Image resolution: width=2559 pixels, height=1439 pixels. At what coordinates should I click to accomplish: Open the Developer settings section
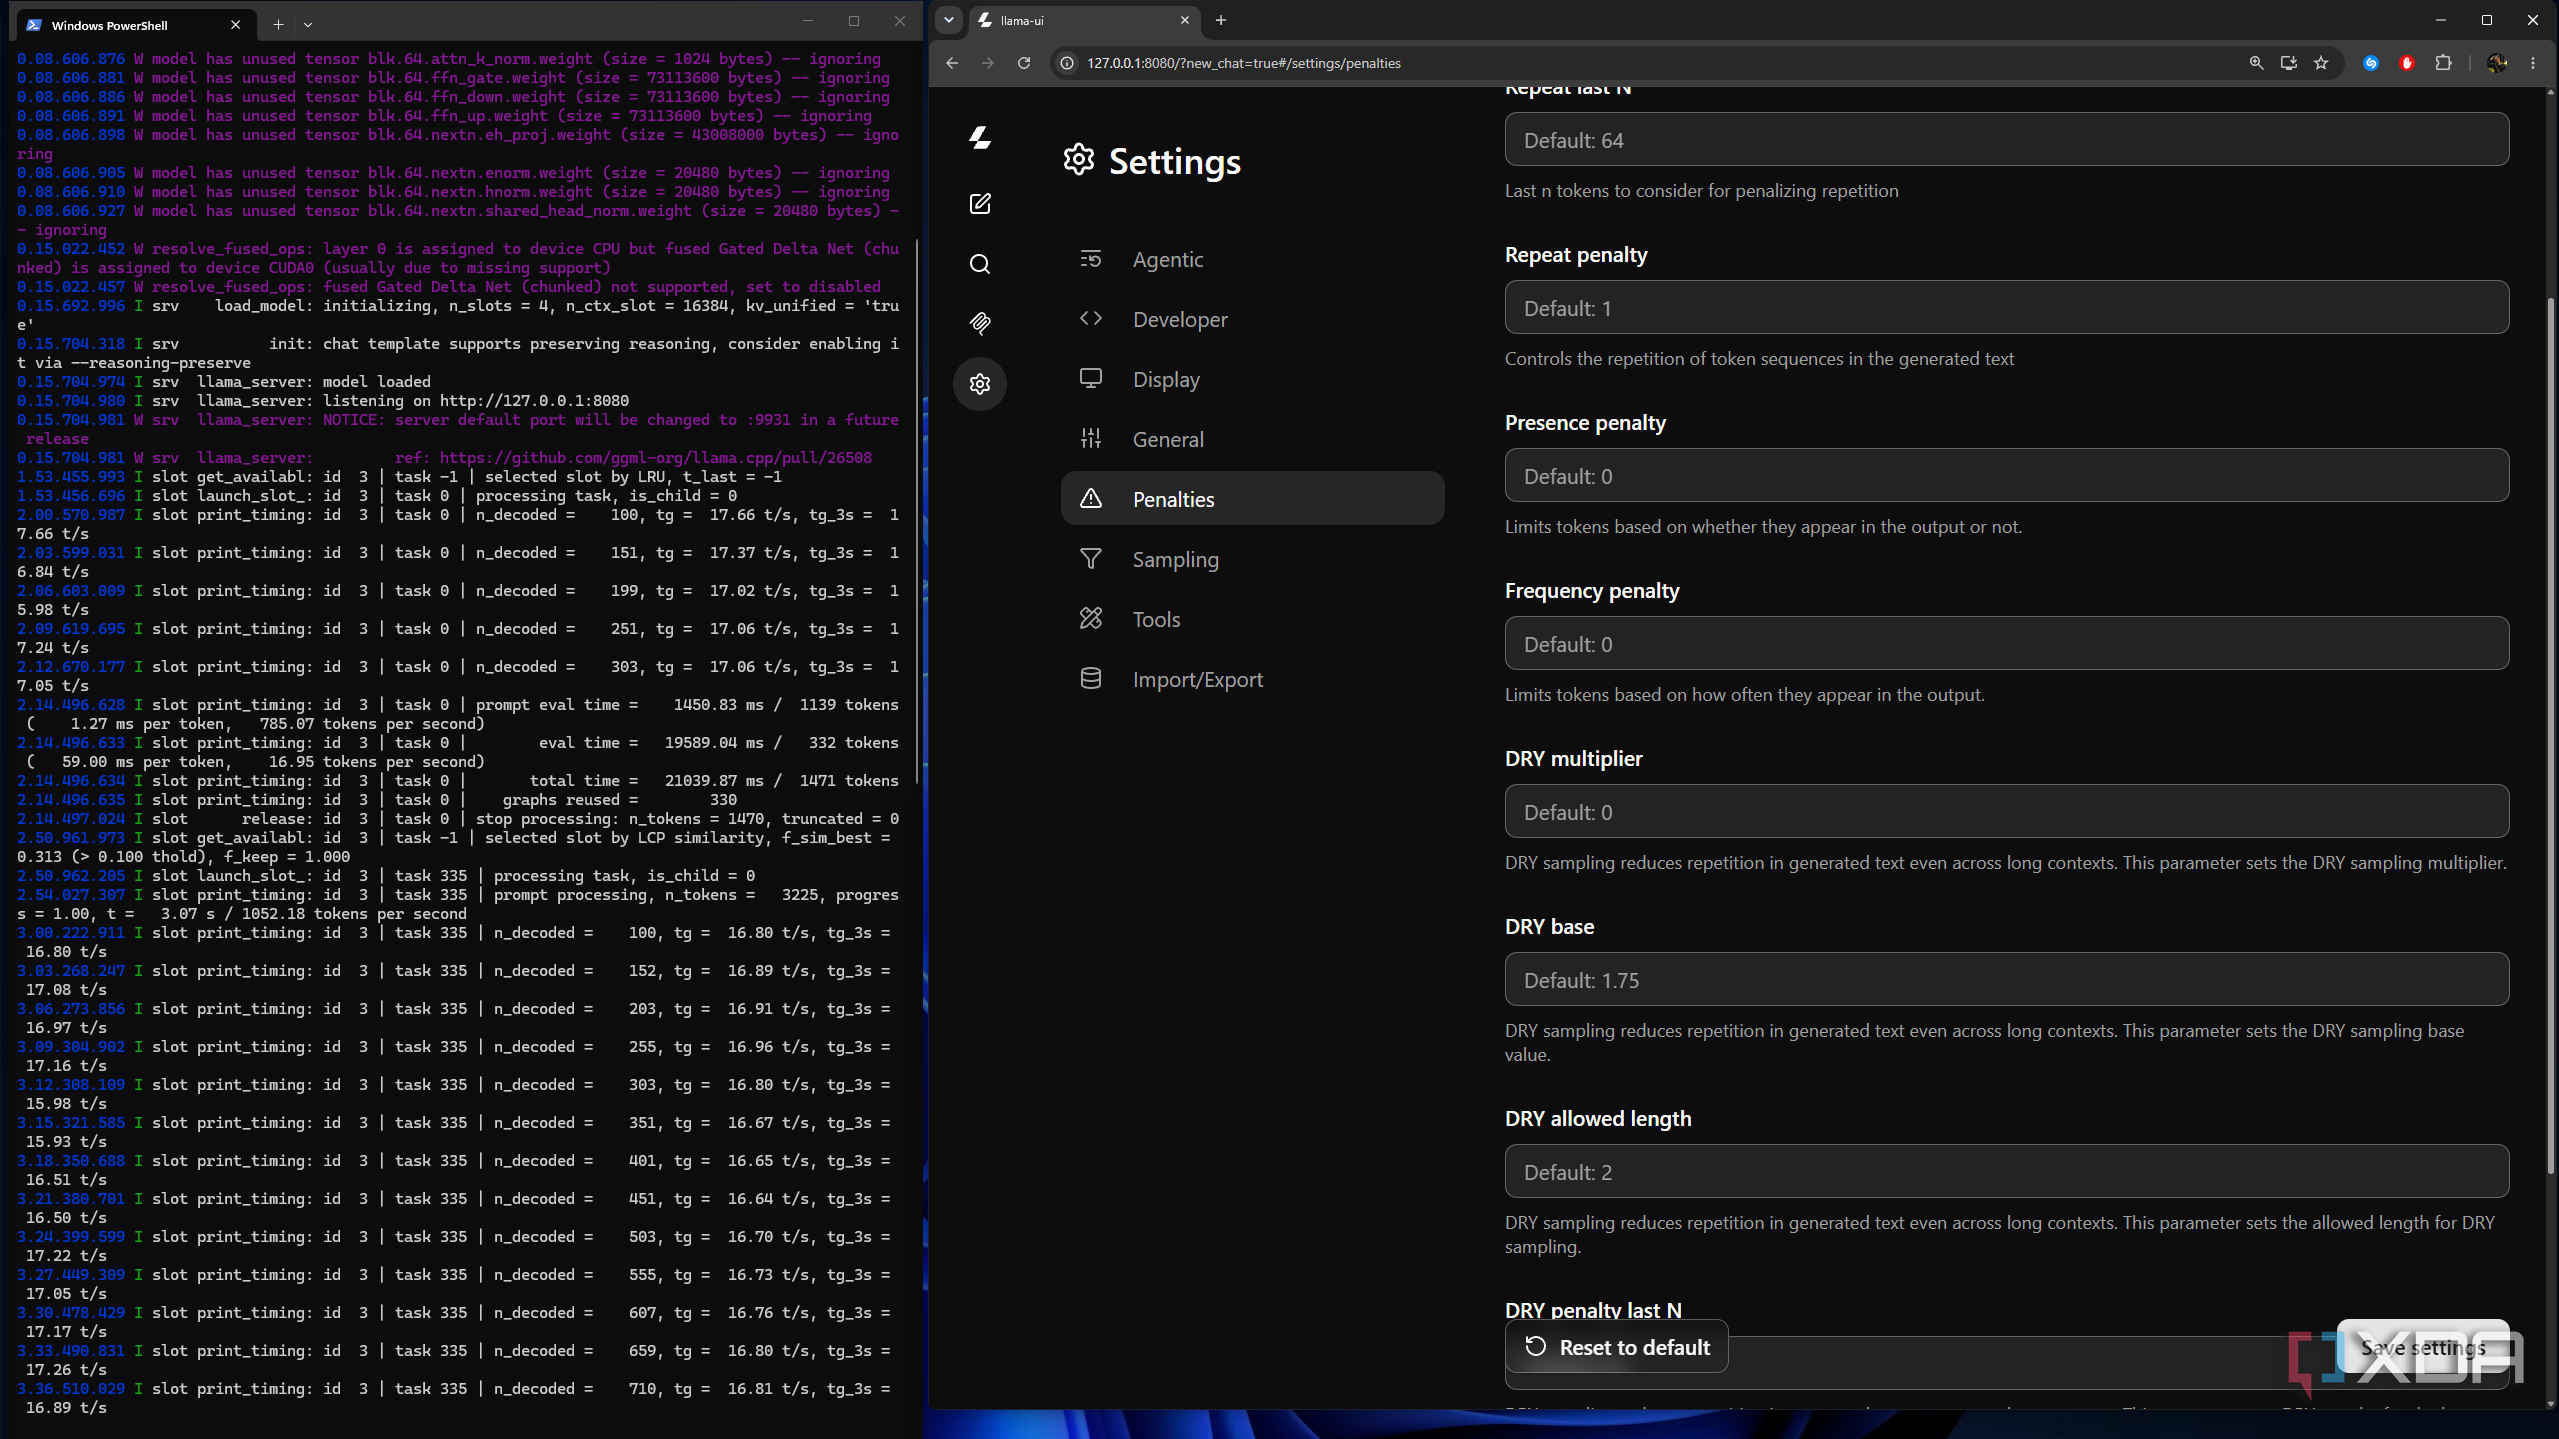(x=1252, y=319)
